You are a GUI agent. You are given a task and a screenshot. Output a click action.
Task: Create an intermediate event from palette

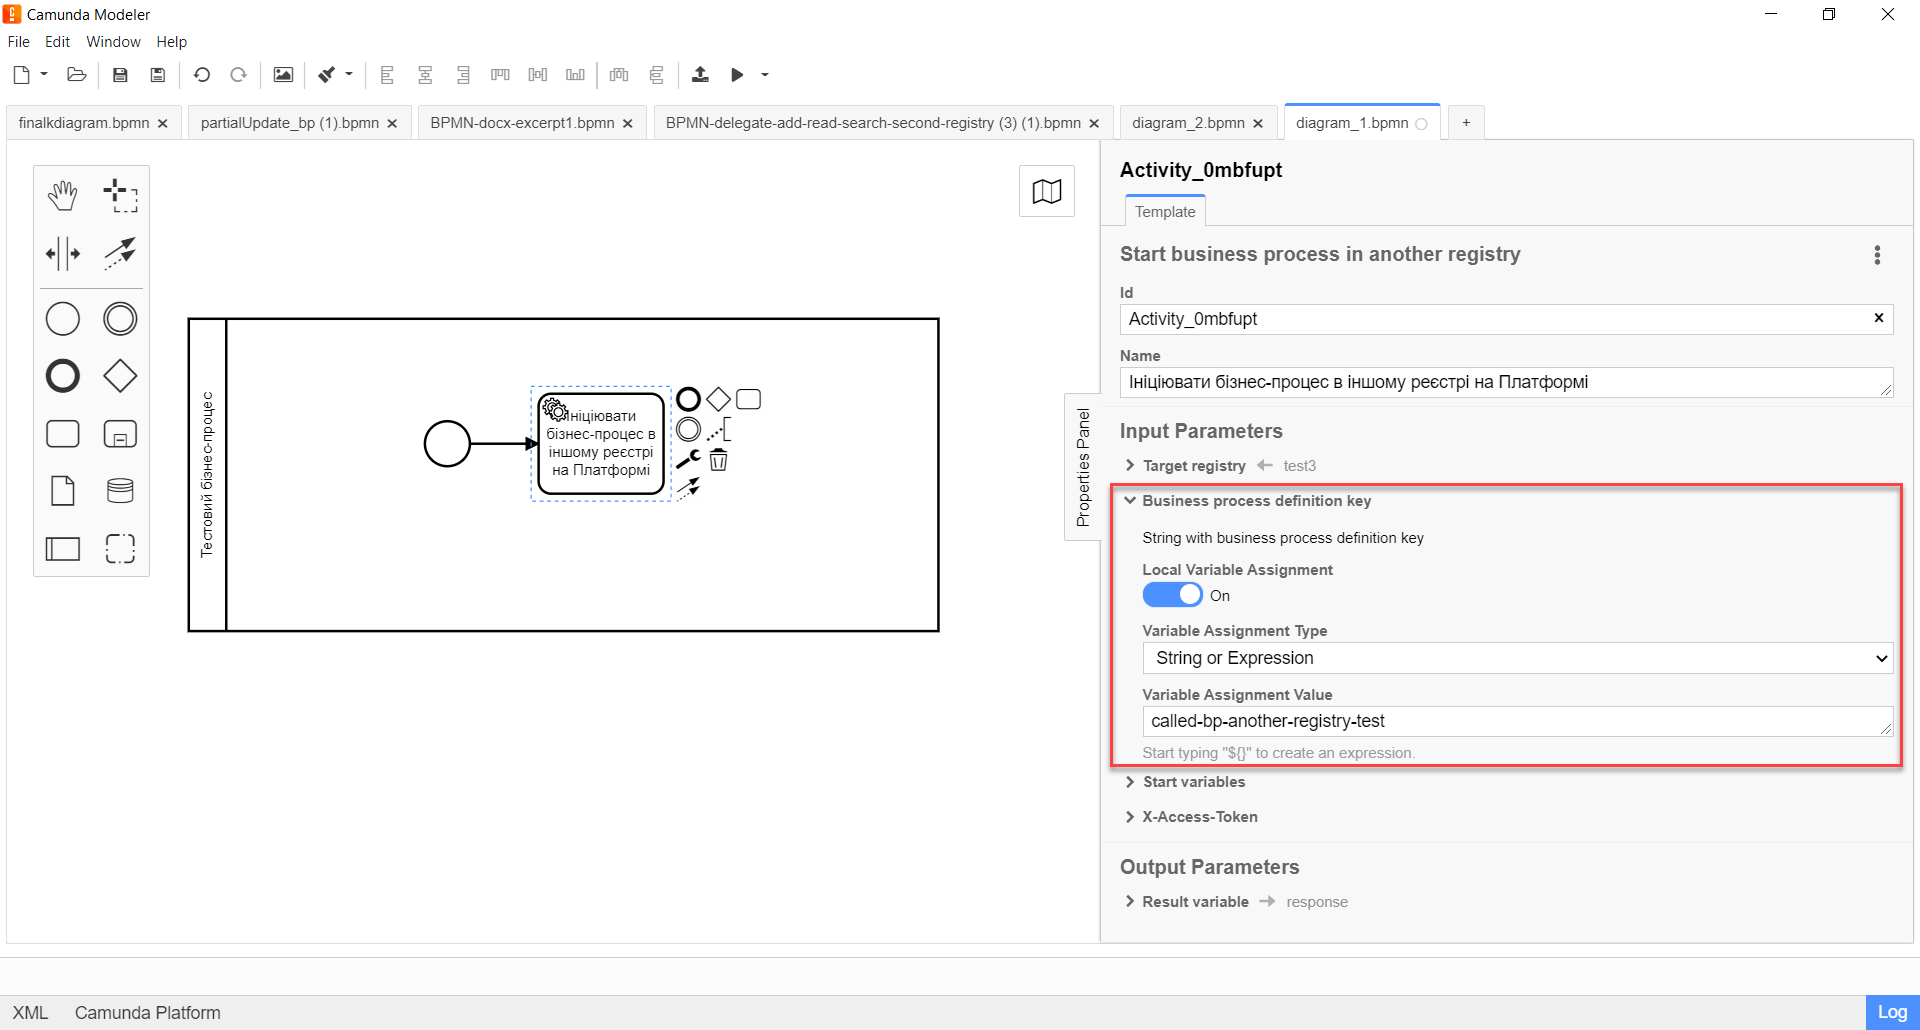[x=120, y=319]
